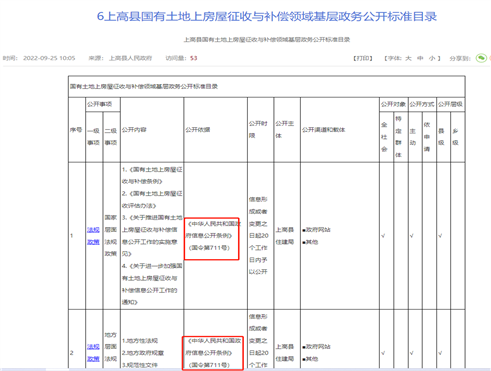Click the 主动 checkmark in row 1
This screenshot has height=371, width=491.
(412, 236)
